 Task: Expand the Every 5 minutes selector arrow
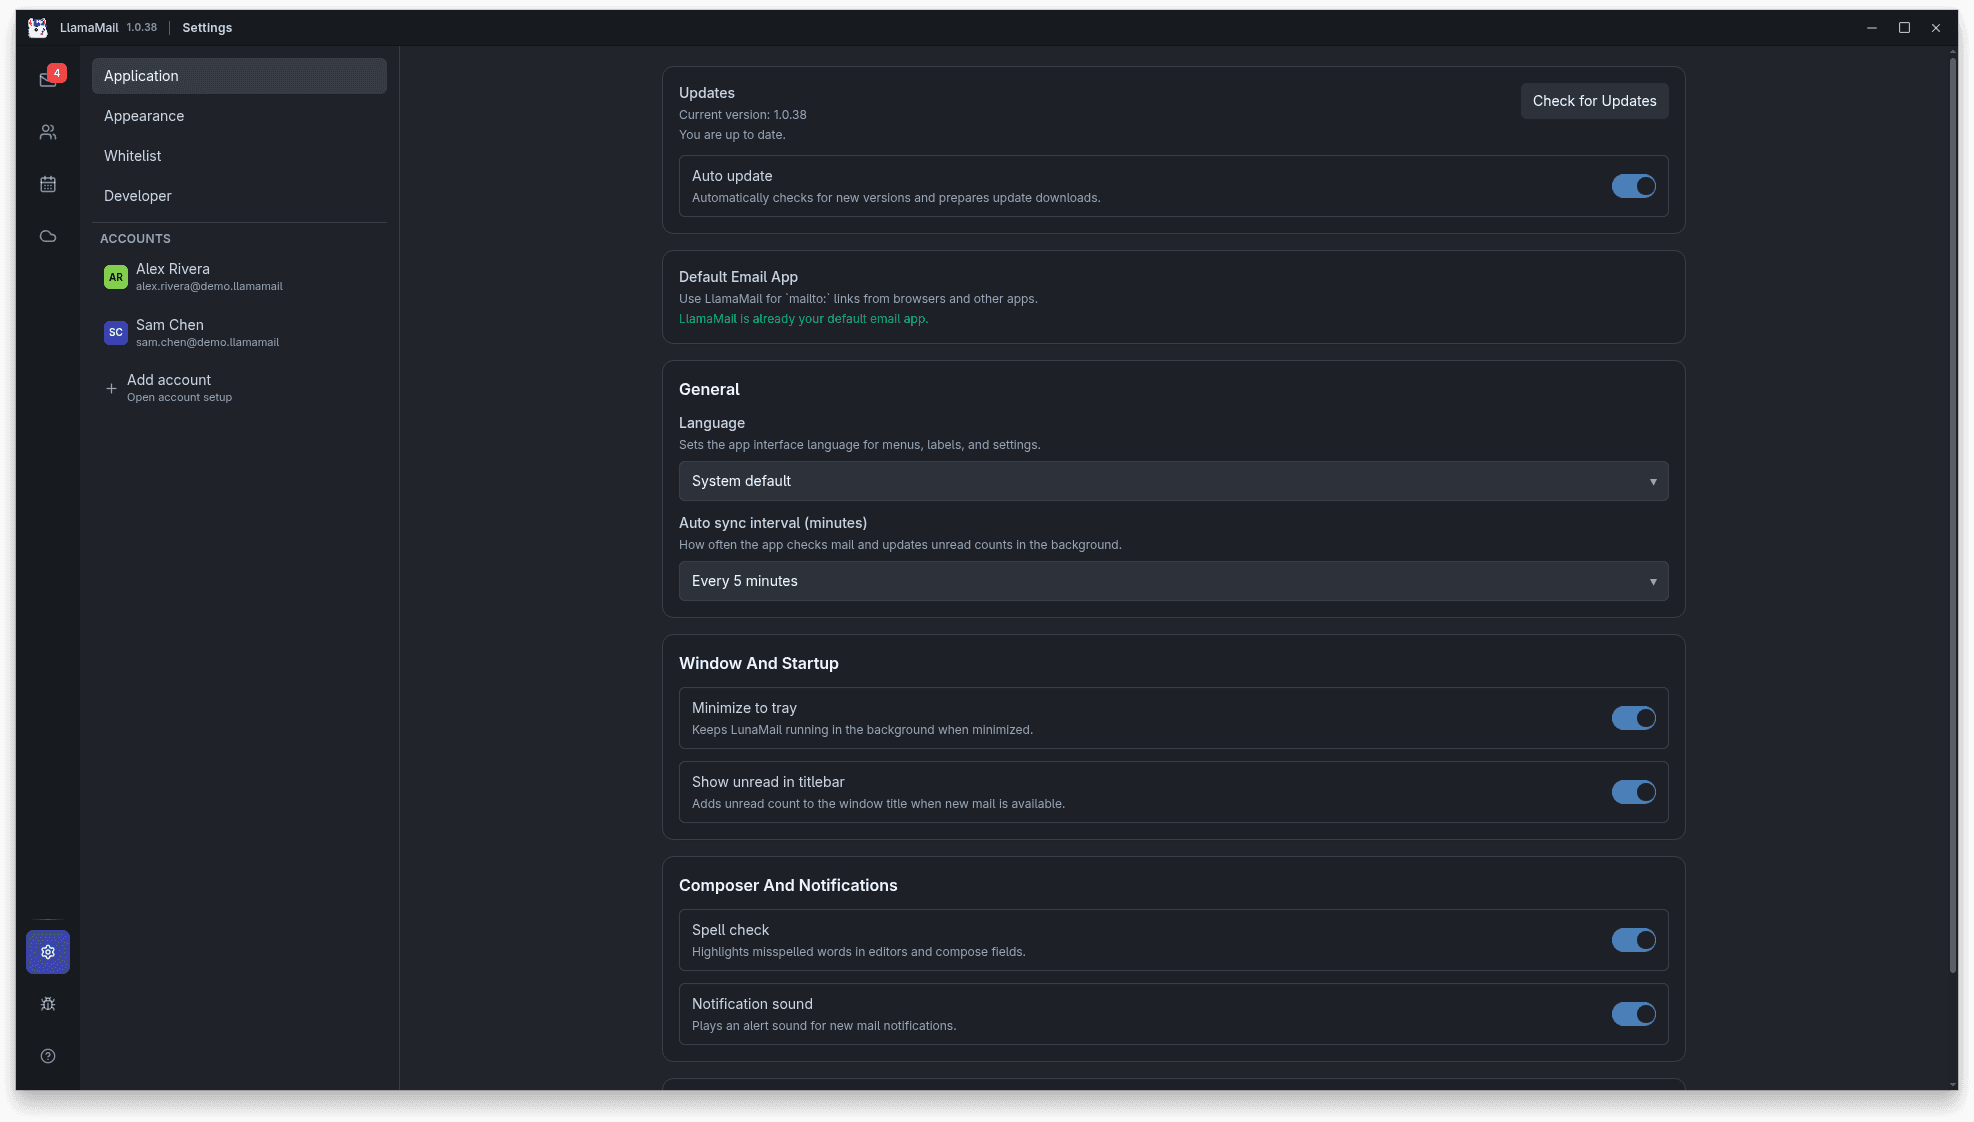coord(1652,581)
